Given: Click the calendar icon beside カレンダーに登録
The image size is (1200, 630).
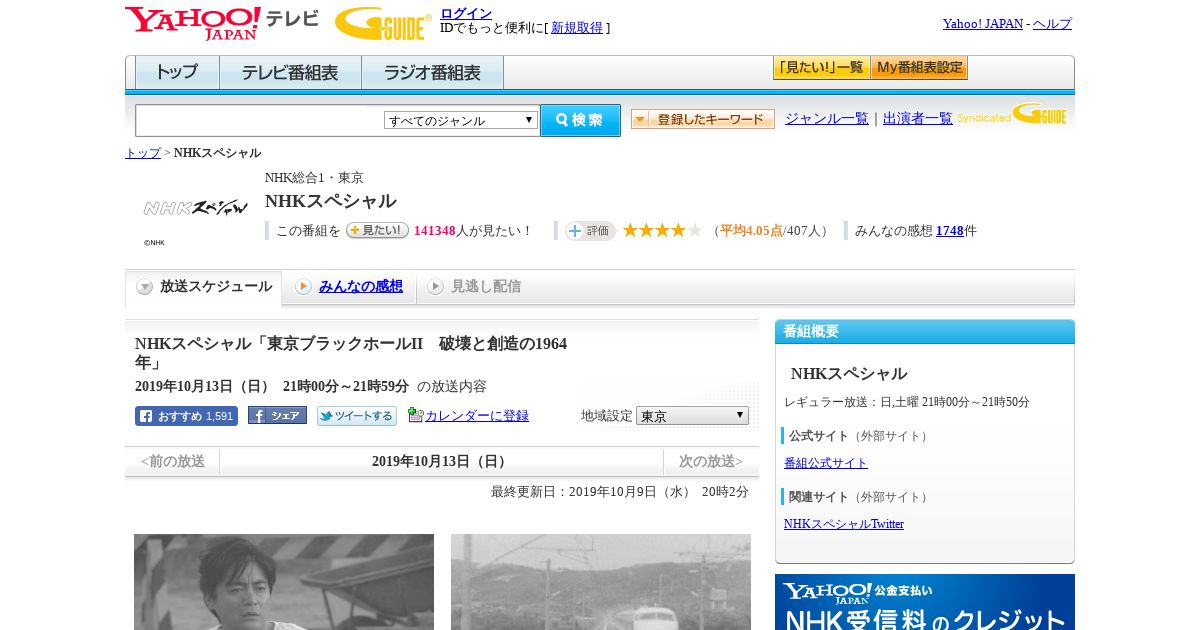Looking at the screenshot, I should [x=415, y=415].
